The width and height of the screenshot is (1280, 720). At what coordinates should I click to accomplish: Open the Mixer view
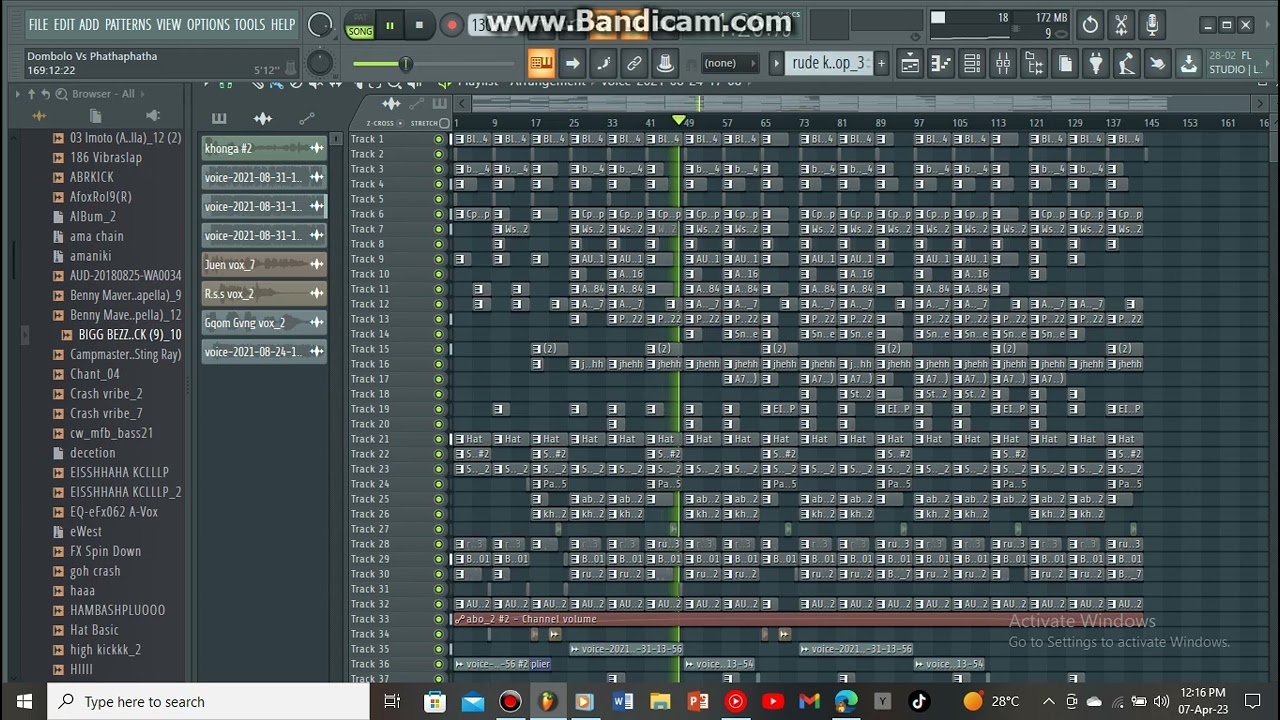[x=1003, y=64]
